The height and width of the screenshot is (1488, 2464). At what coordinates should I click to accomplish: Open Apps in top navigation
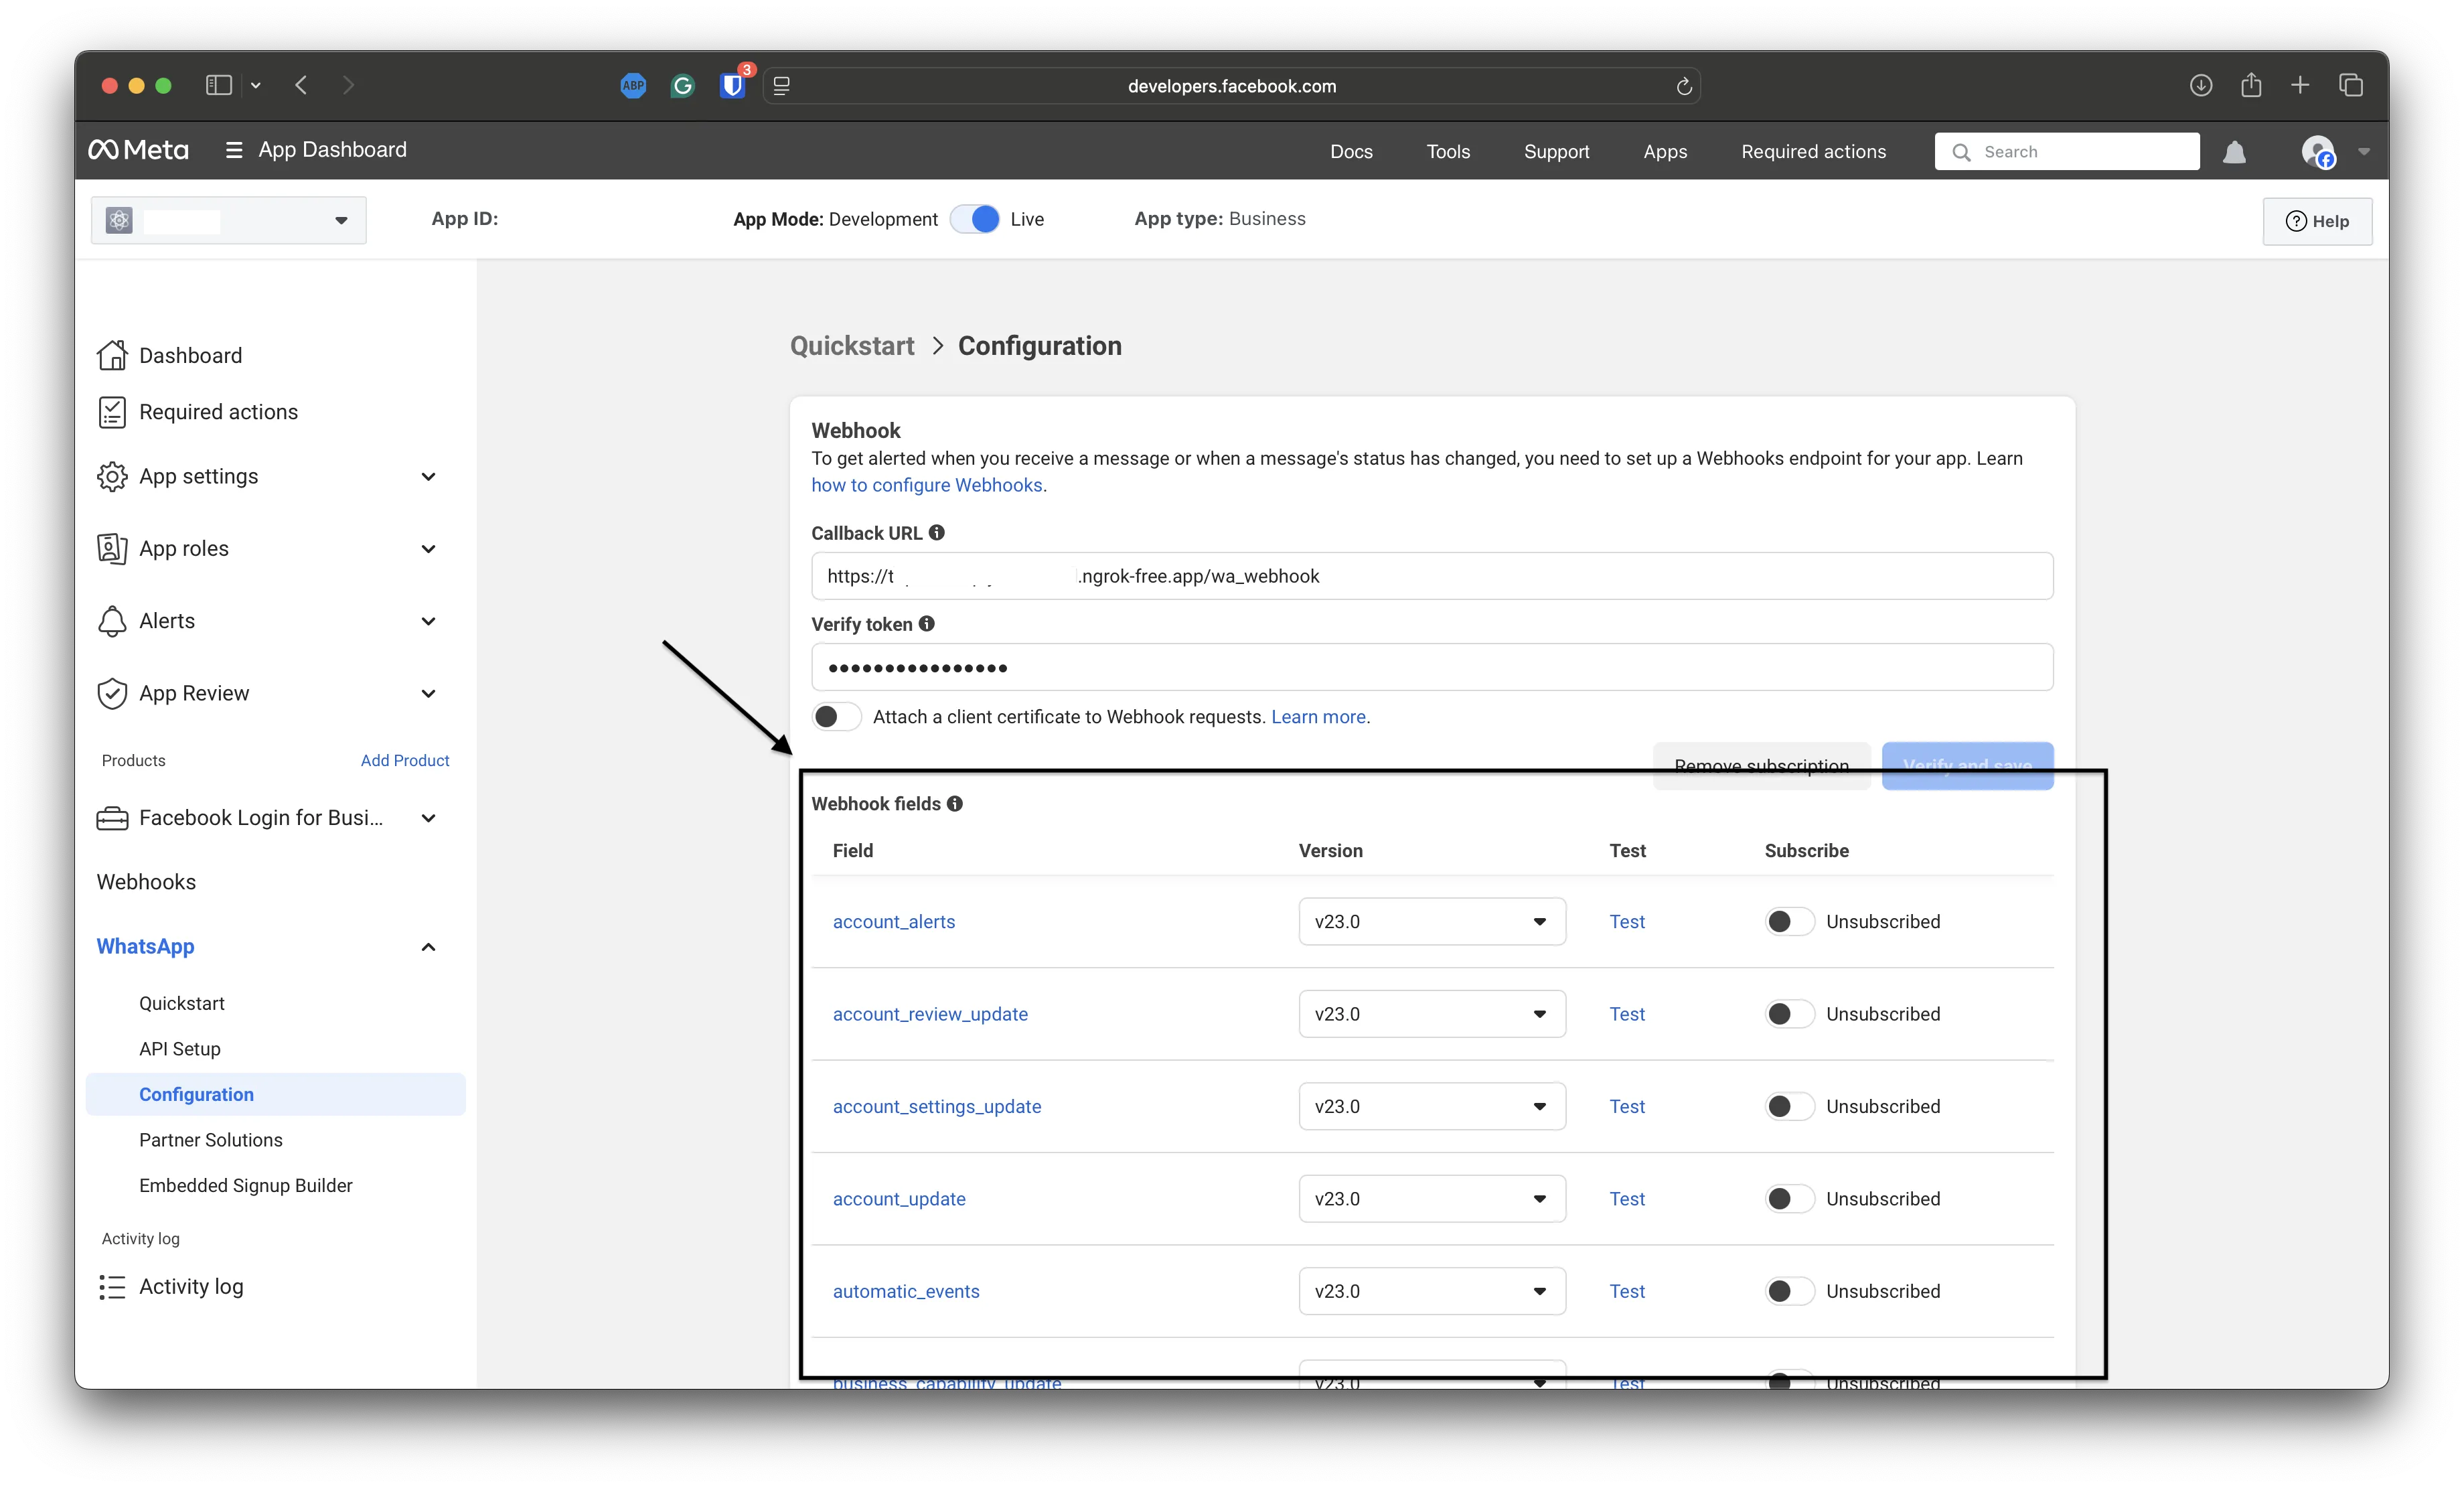[x=1665, y=152]
